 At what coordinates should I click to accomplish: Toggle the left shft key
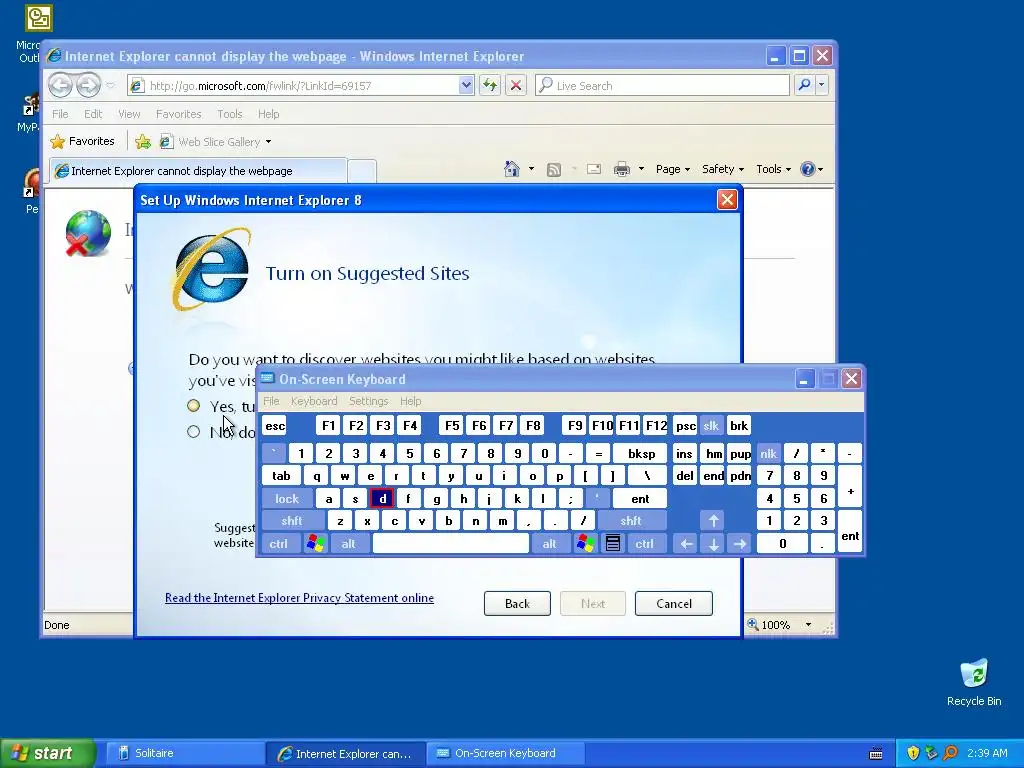point(292,520)
